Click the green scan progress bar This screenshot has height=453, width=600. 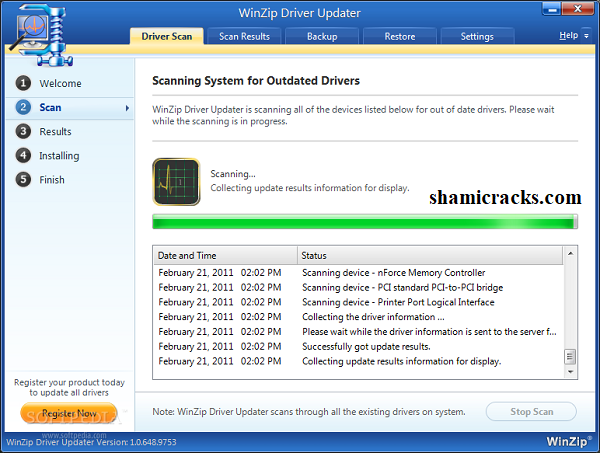coord(365,222)
